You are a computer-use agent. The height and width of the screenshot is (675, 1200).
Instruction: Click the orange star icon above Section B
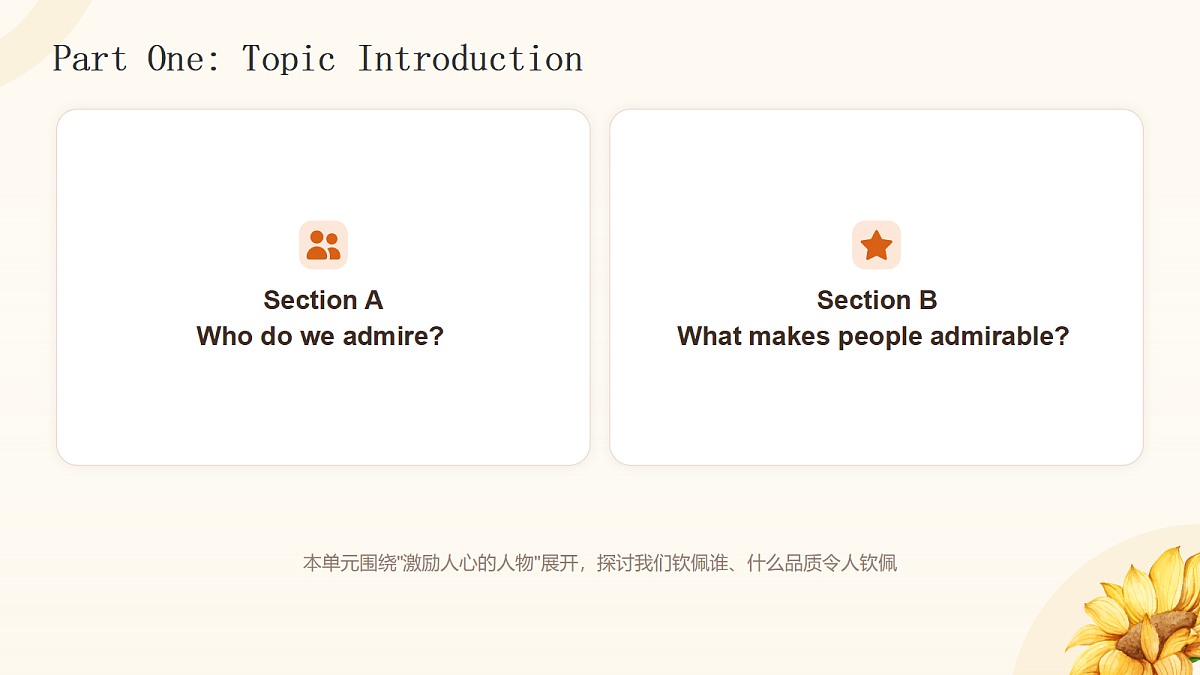(876, 245)
